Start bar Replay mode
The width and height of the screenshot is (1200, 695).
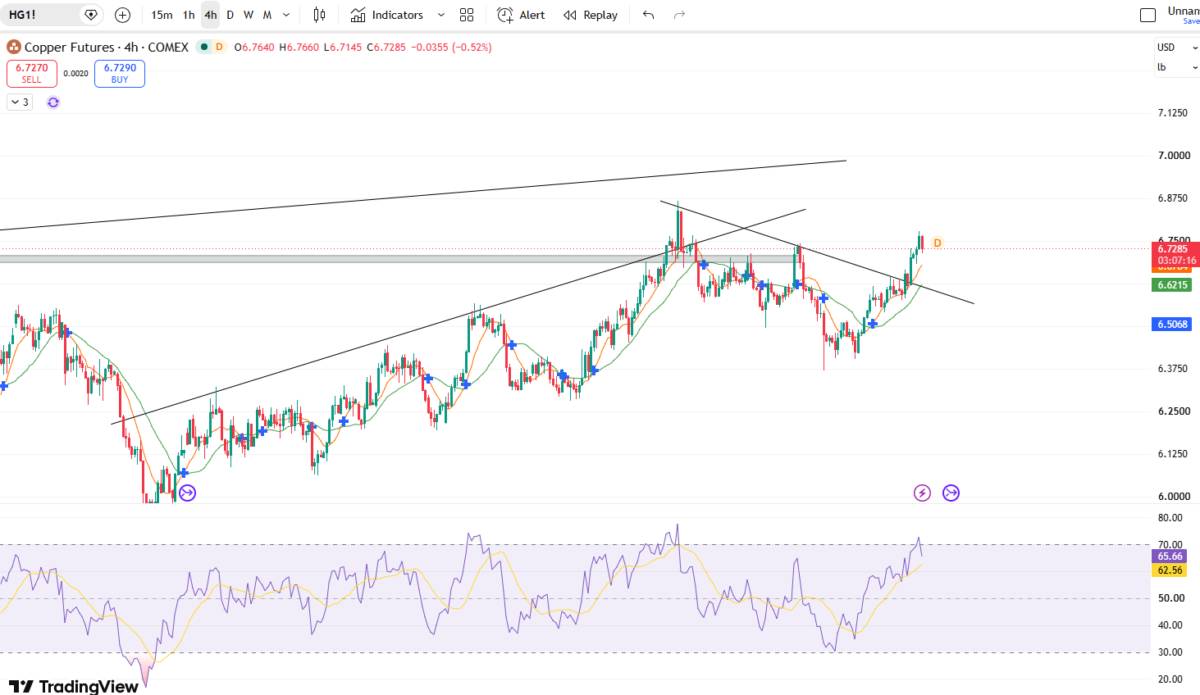(590, 15)
